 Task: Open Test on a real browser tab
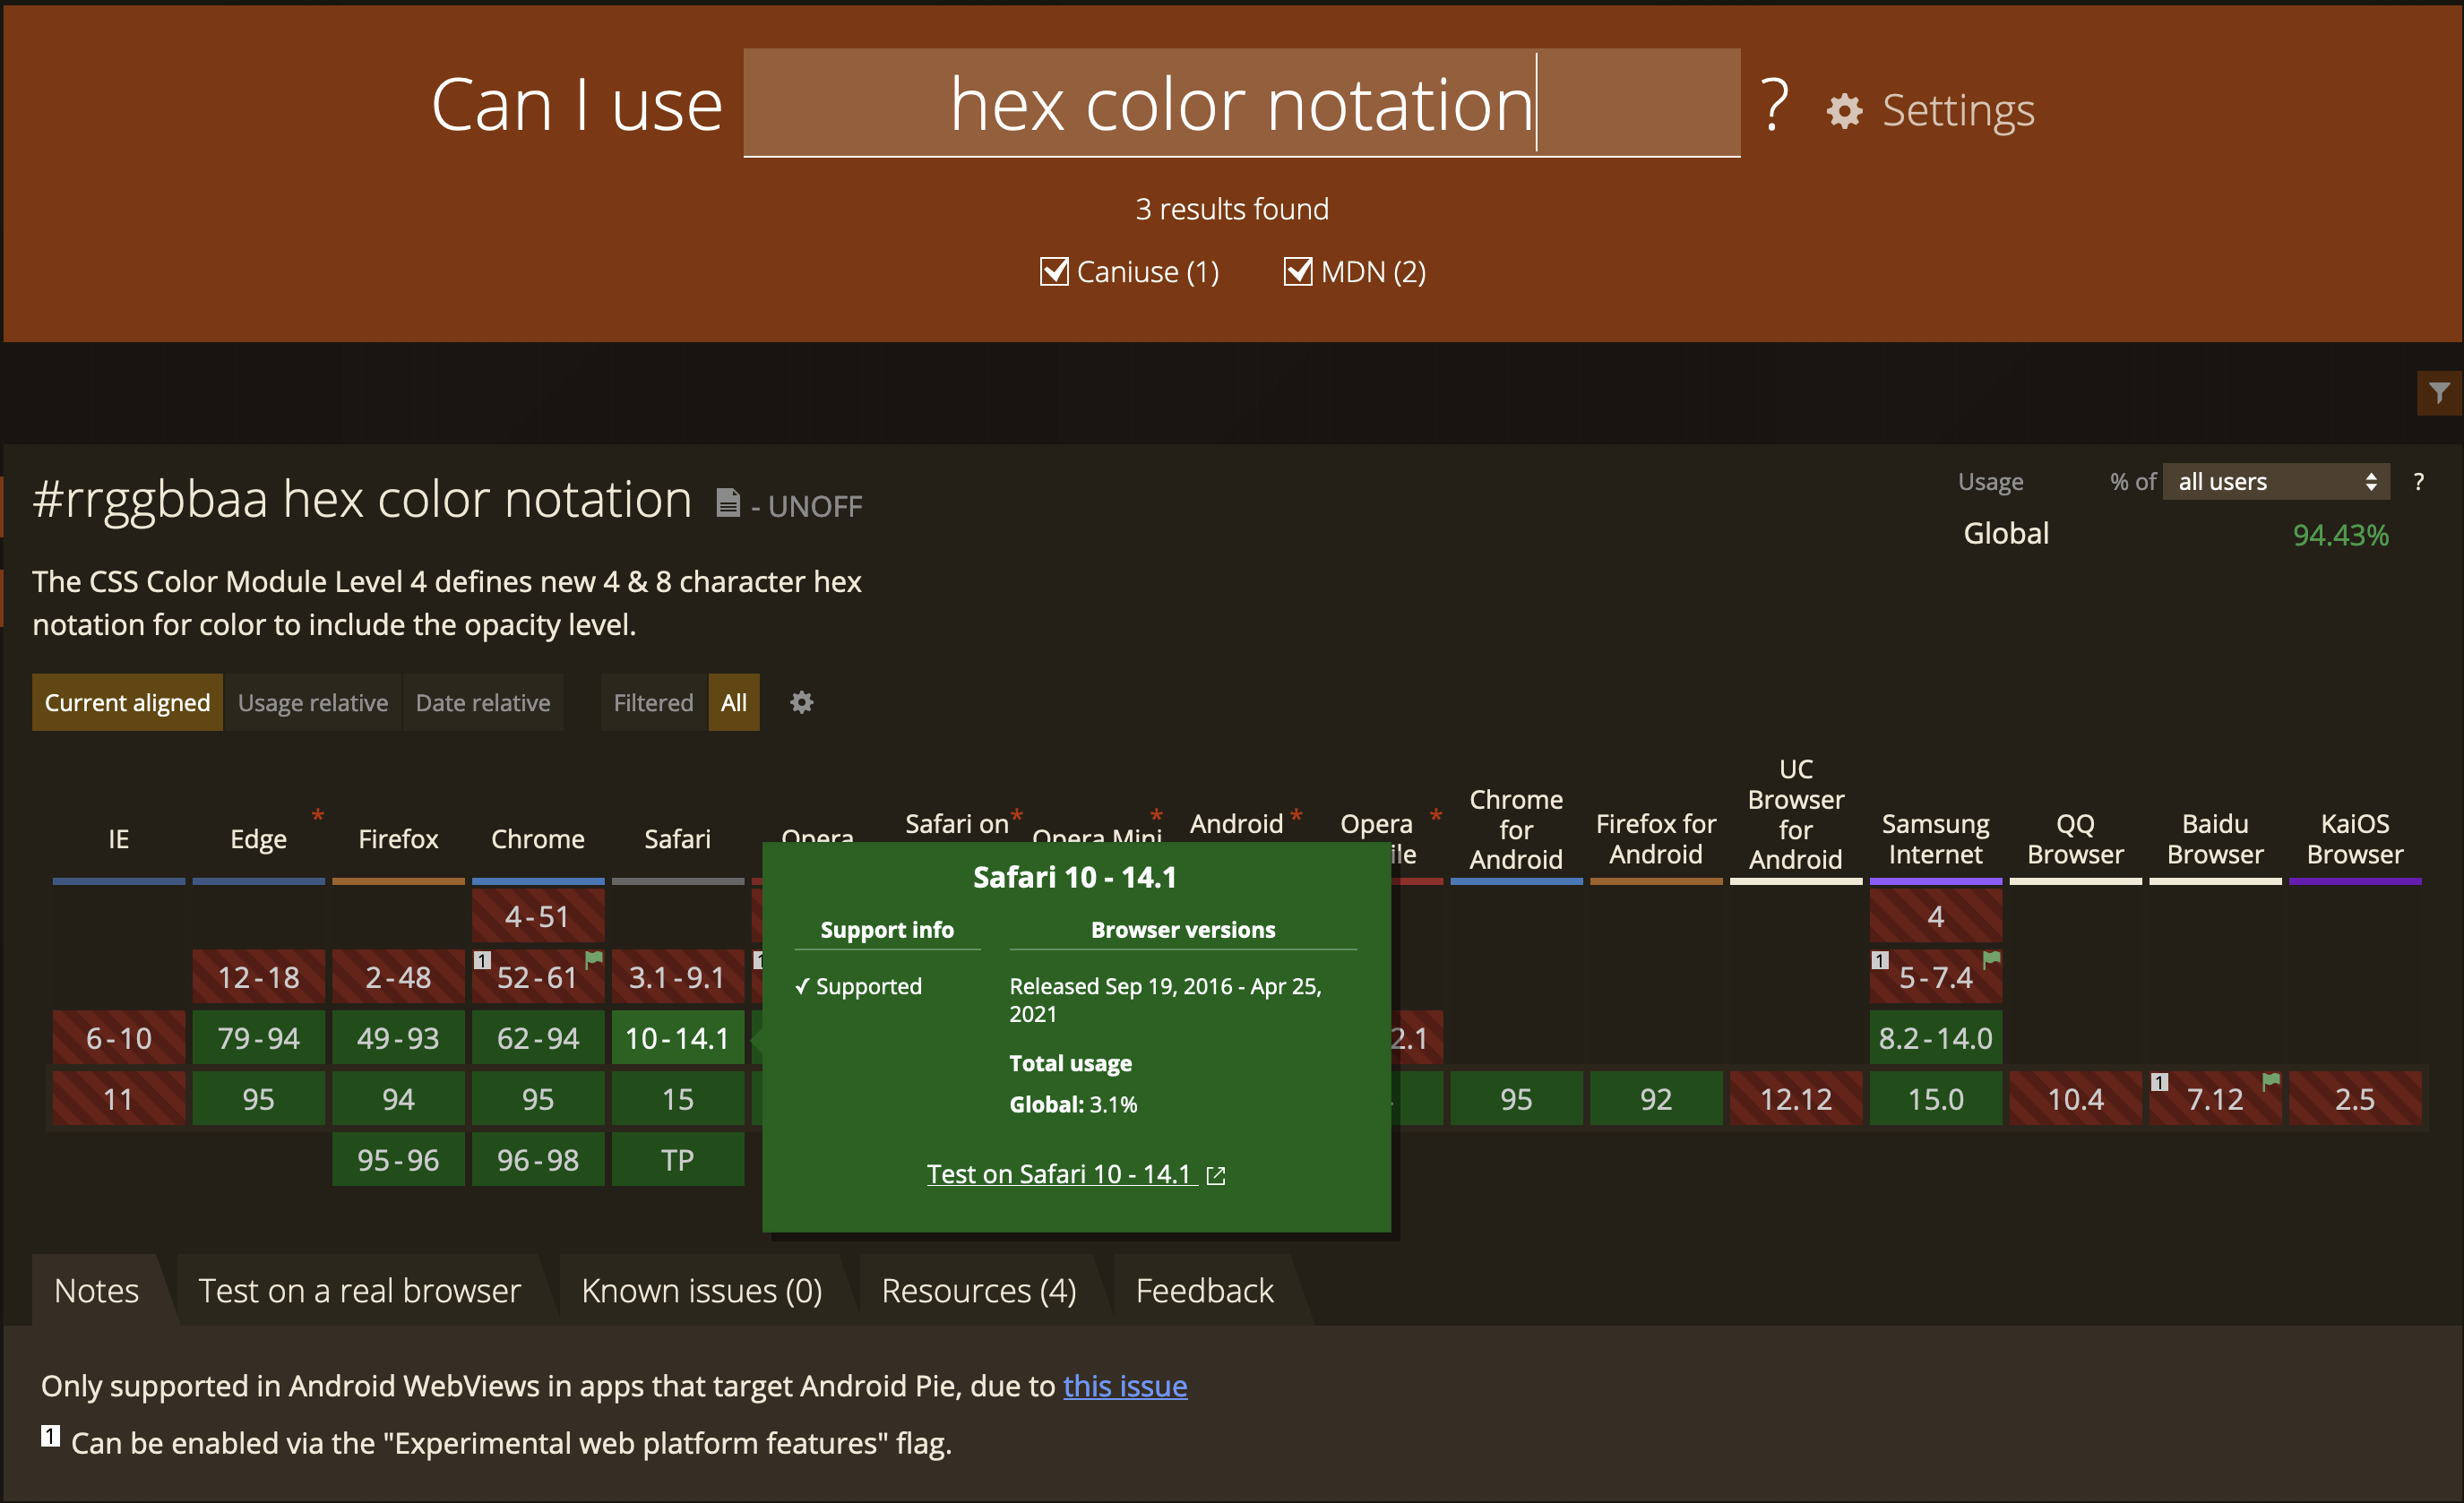[x=360, y=1290]
